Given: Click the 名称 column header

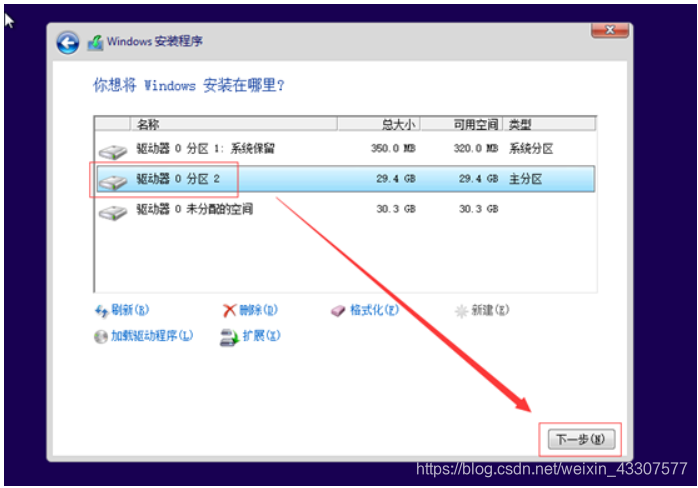Looking at the screenshot, I should [233, 124].
